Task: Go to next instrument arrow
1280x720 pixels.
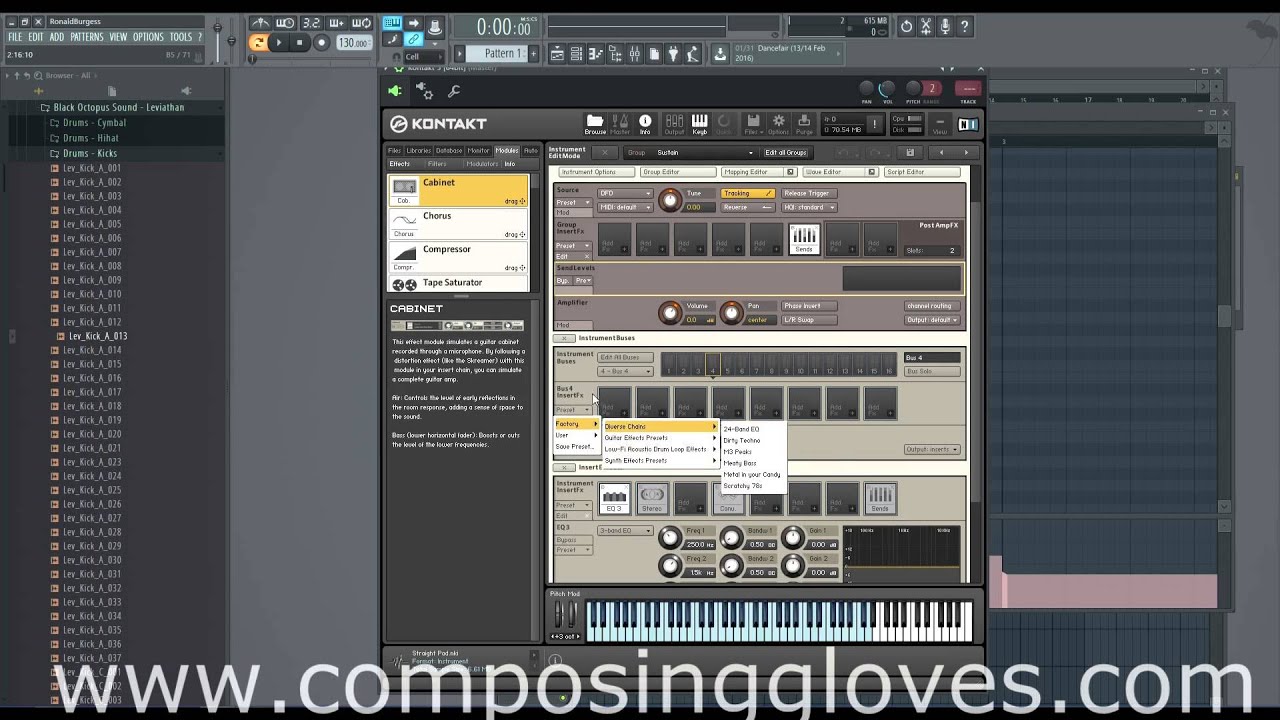Action: coord(966,152)
